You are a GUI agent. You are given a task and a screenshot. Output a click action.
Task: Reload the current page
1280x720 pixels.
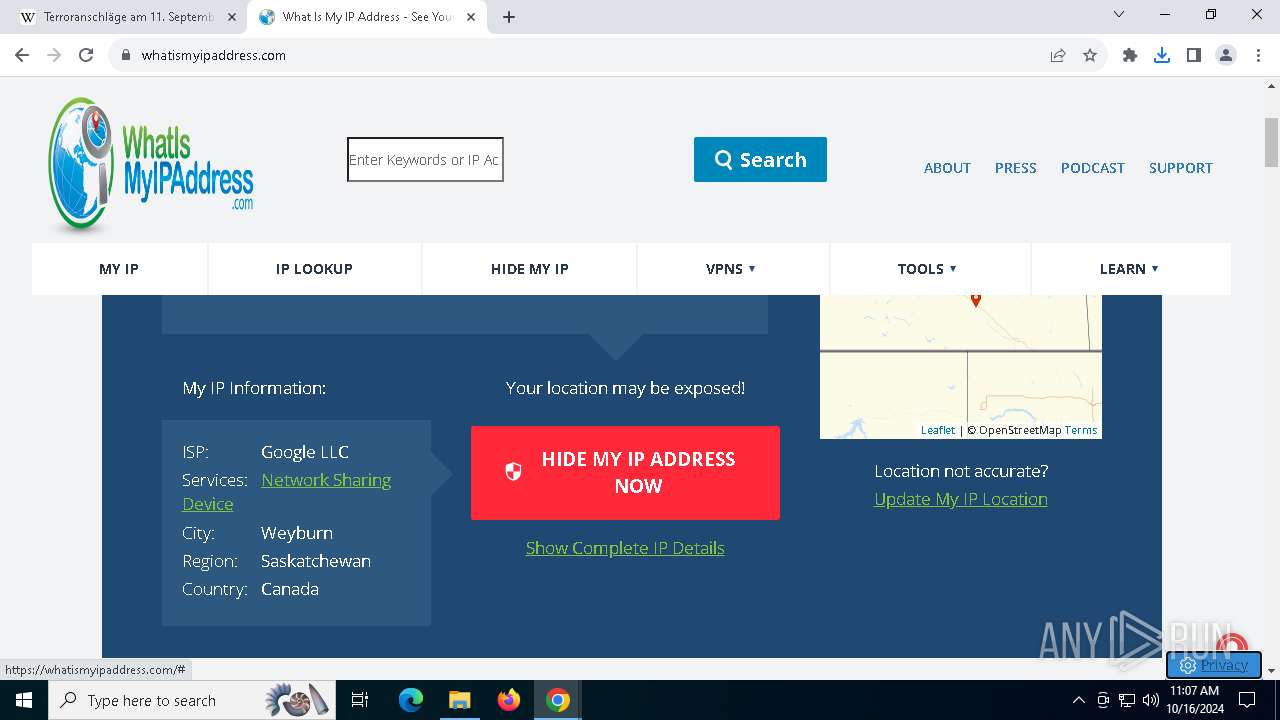(86, 55)
